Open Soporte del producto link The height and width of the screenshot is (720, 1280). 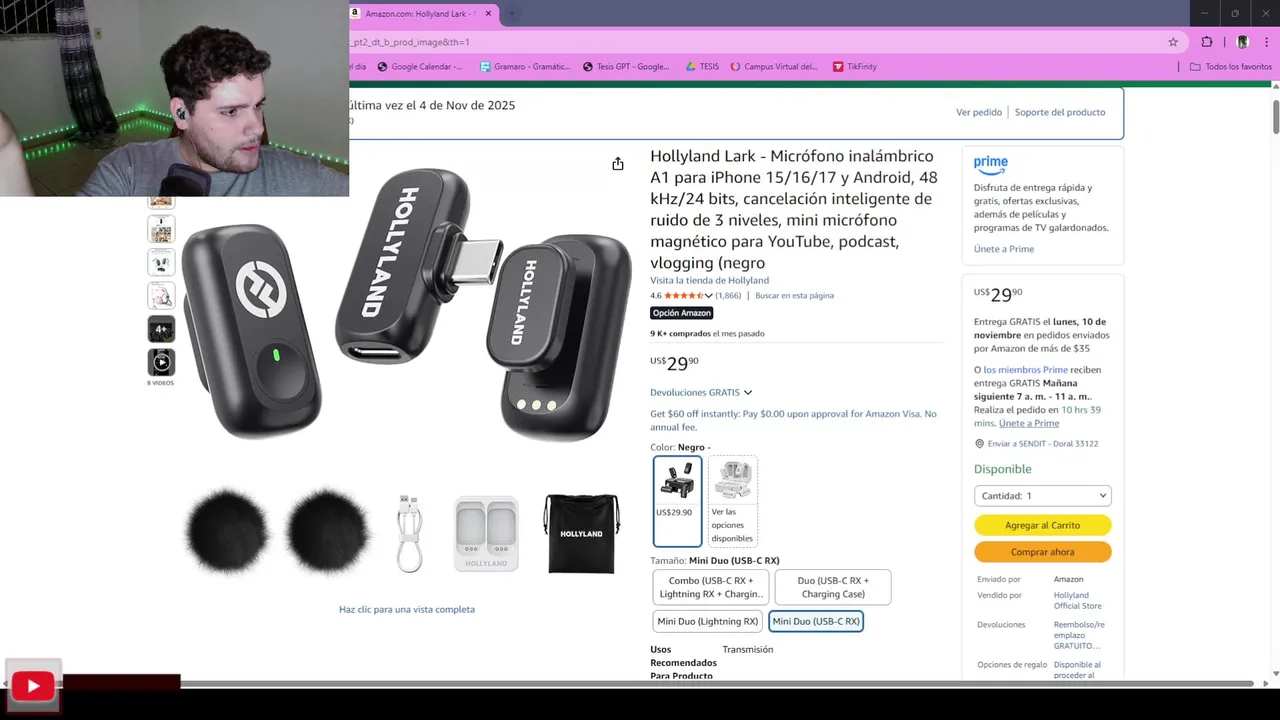(1060, 112)
